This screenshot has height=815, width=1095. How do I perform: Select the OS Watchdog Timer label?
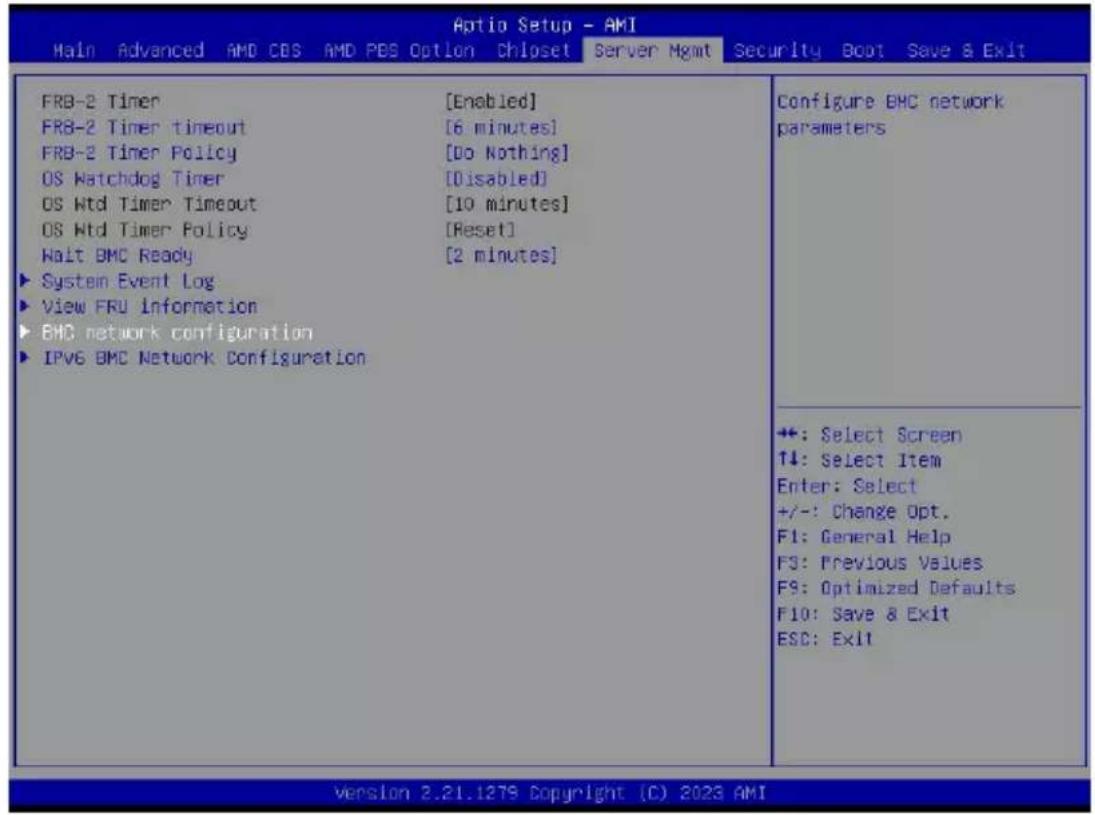click(133, 179)
